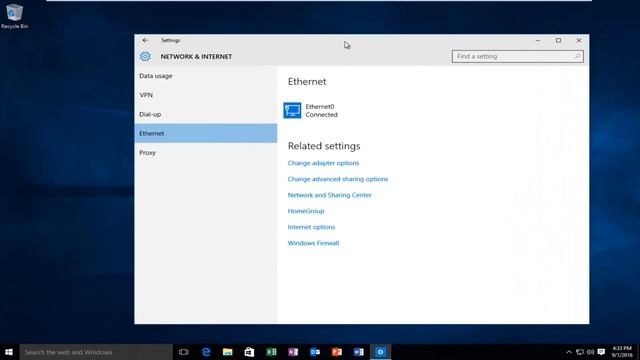Launch Outlook from the taskbar

pos(315,352)
